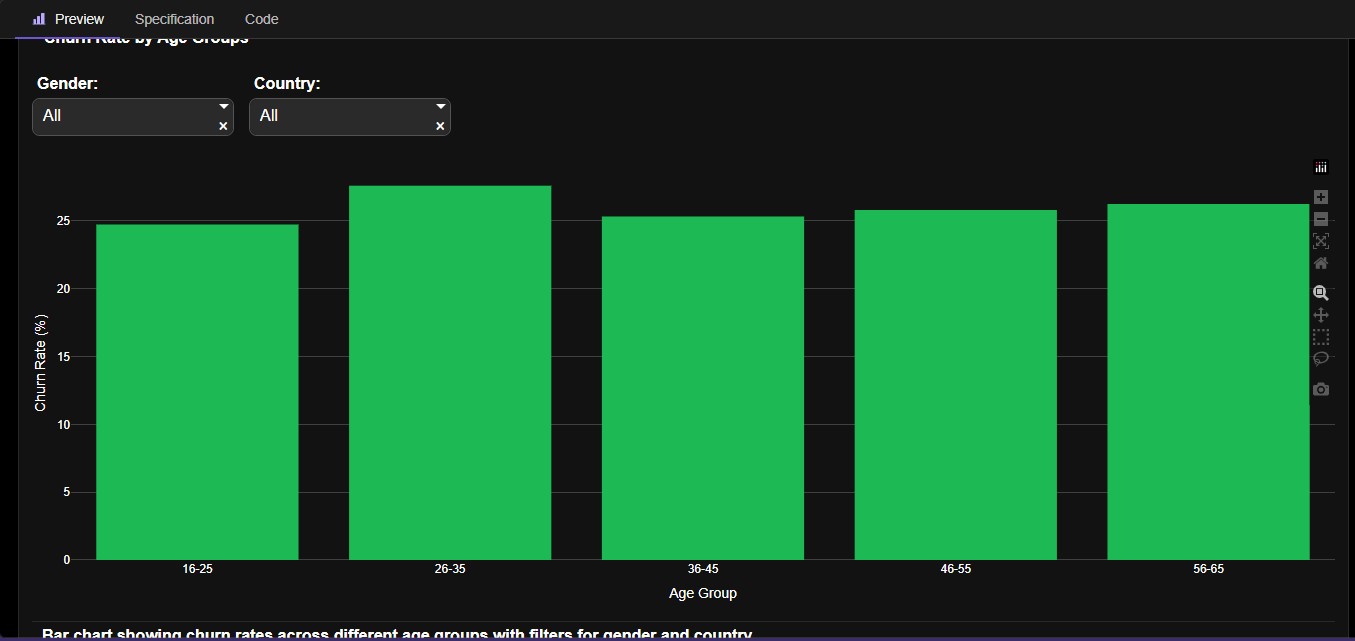Click the 'Churn Rate (%)' axis title
This screenshot has height=641, width=1355.
click(41, 362)
